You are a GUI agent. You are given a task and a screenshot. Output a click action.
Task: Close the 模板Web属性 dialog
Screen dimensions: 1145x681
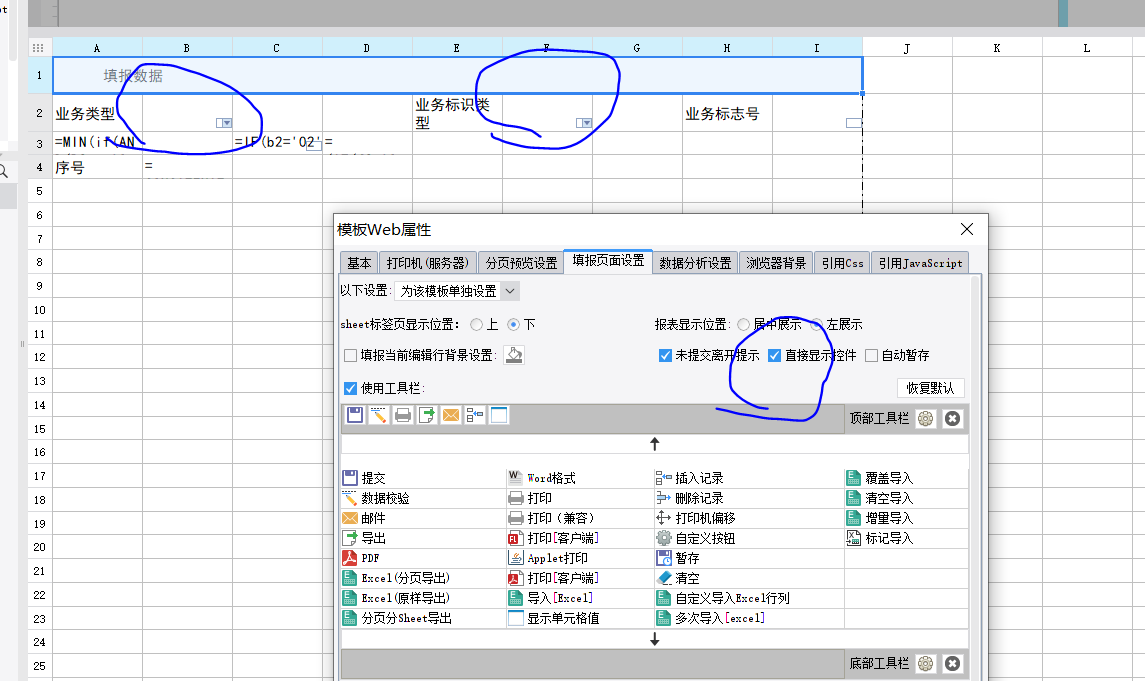[967, 229]
